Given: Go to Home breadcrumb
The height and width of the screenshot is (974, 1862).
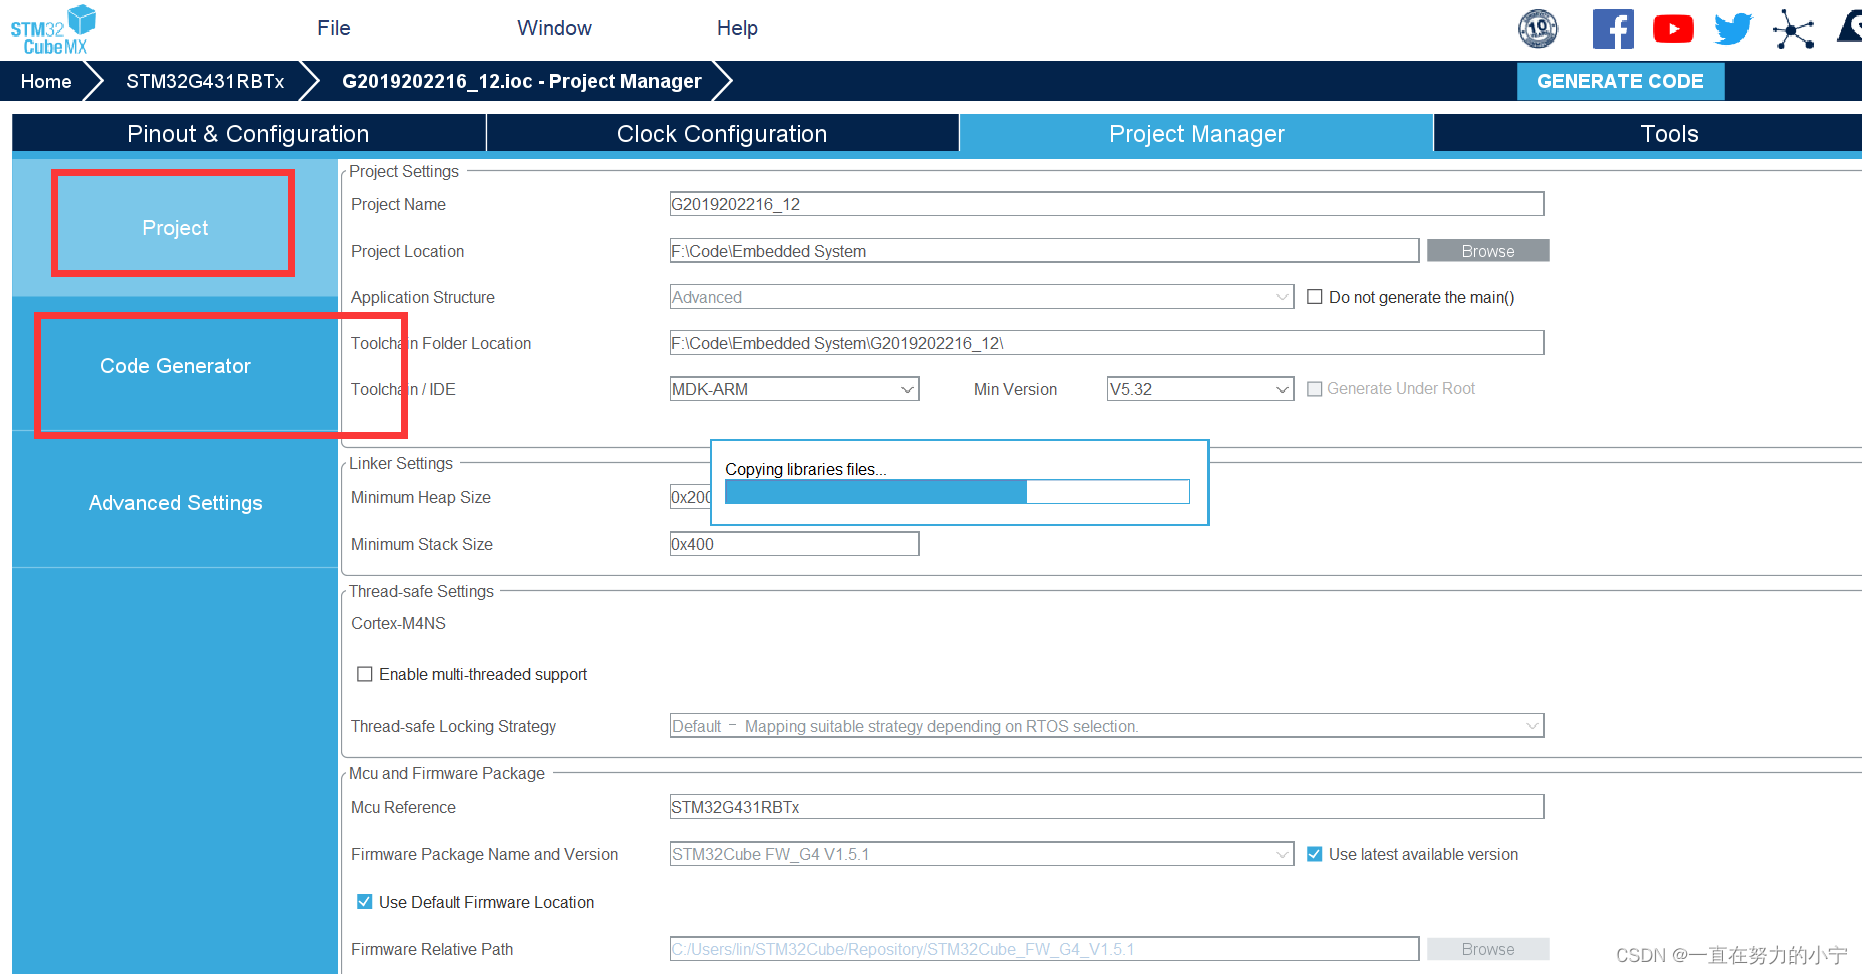Looking at the screenshot, I should click(46, 81).
